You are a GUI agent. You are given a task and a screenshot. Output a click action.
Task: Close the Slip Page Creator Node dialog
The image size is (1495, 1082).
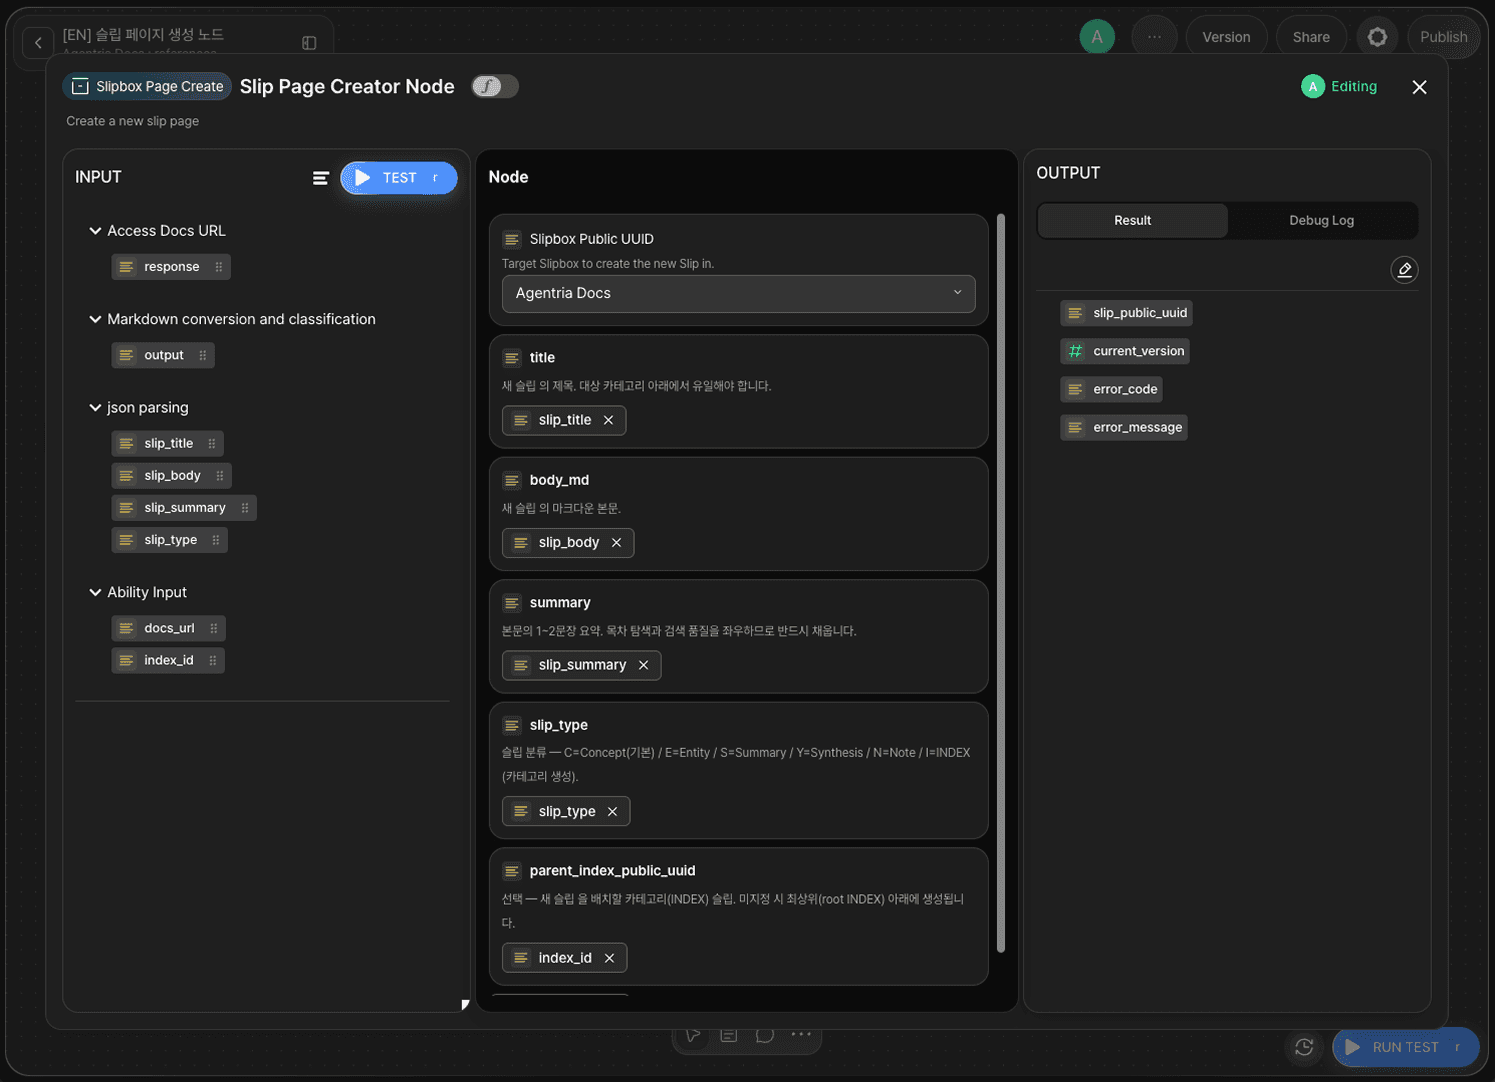(x=1419, y=87)
